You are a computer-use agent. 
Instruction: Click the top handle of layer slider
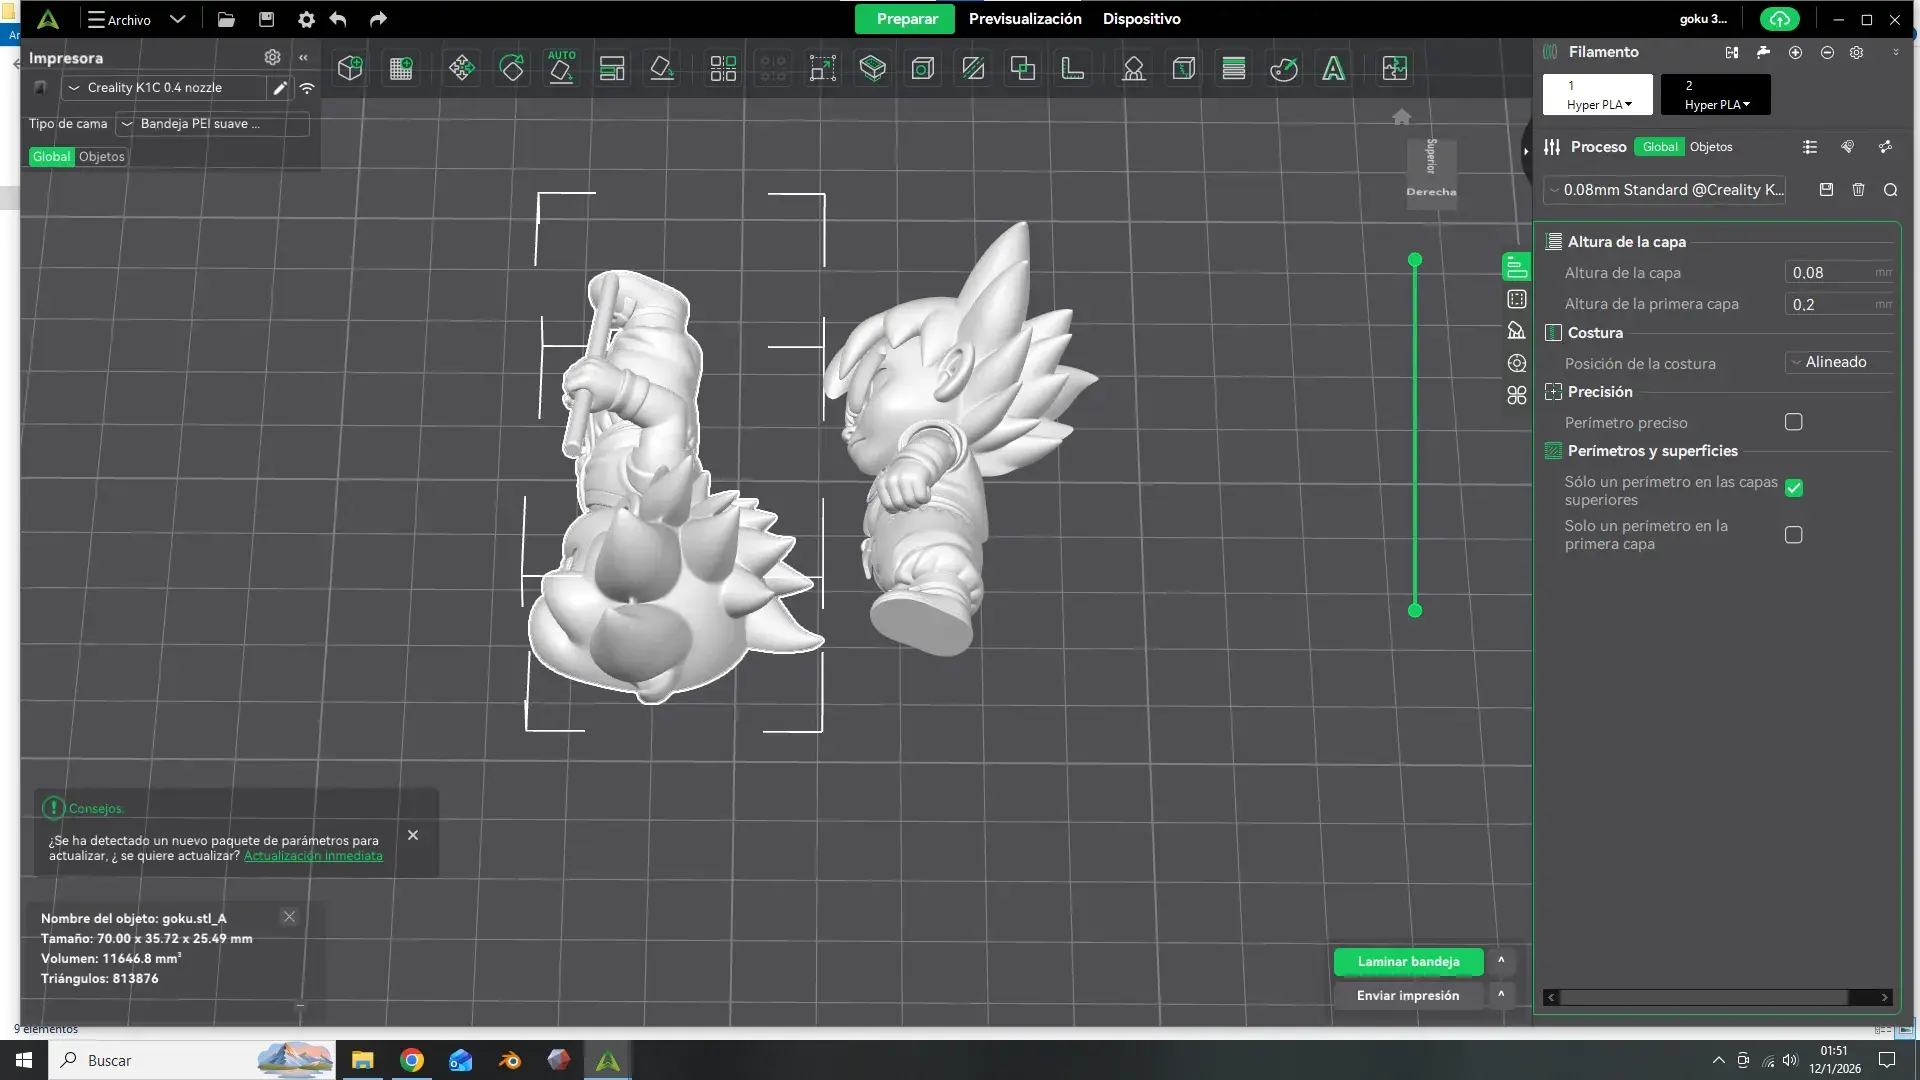1414,260
